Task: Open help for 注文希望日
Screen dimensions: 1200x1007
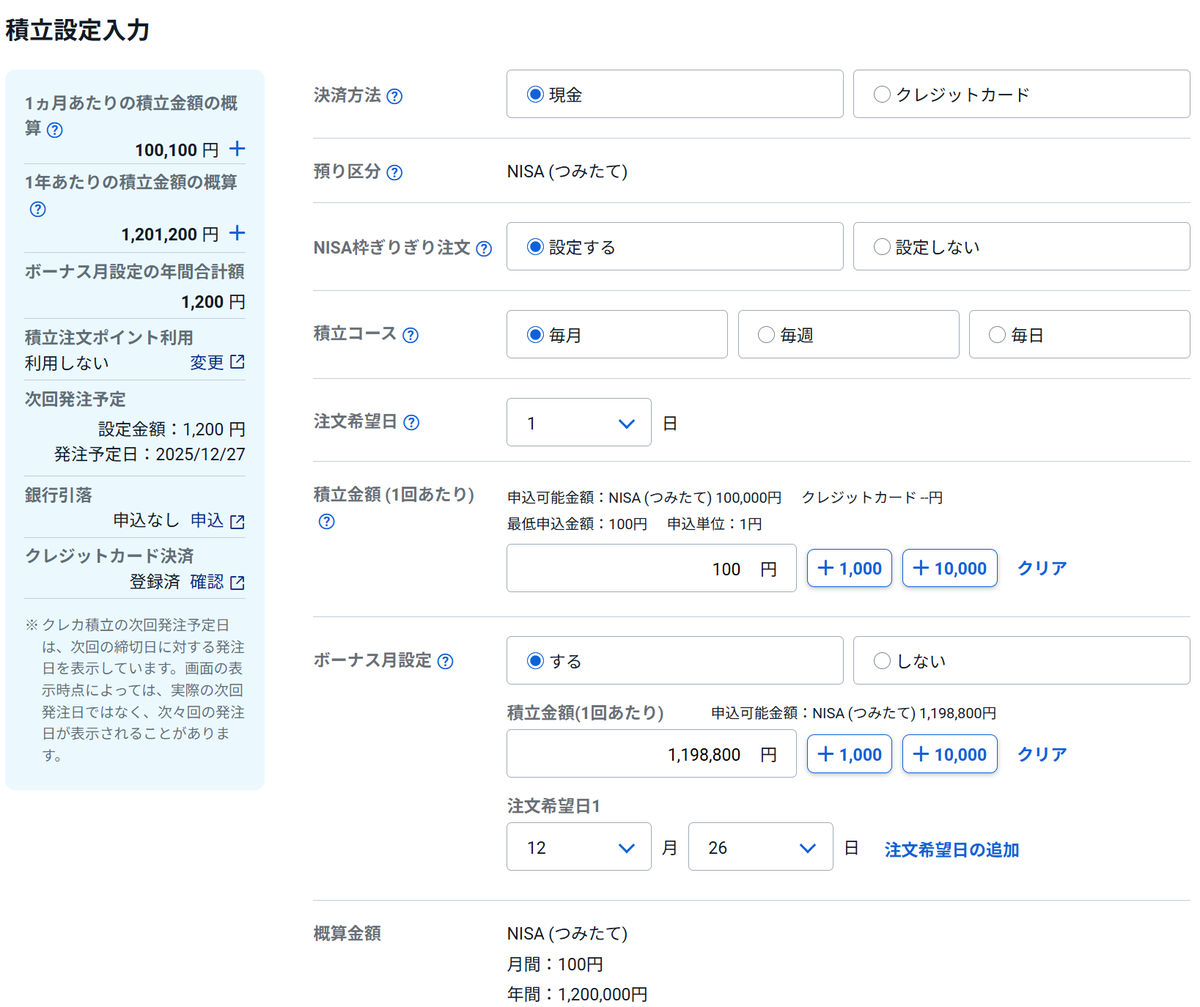Action: point(411,422)
